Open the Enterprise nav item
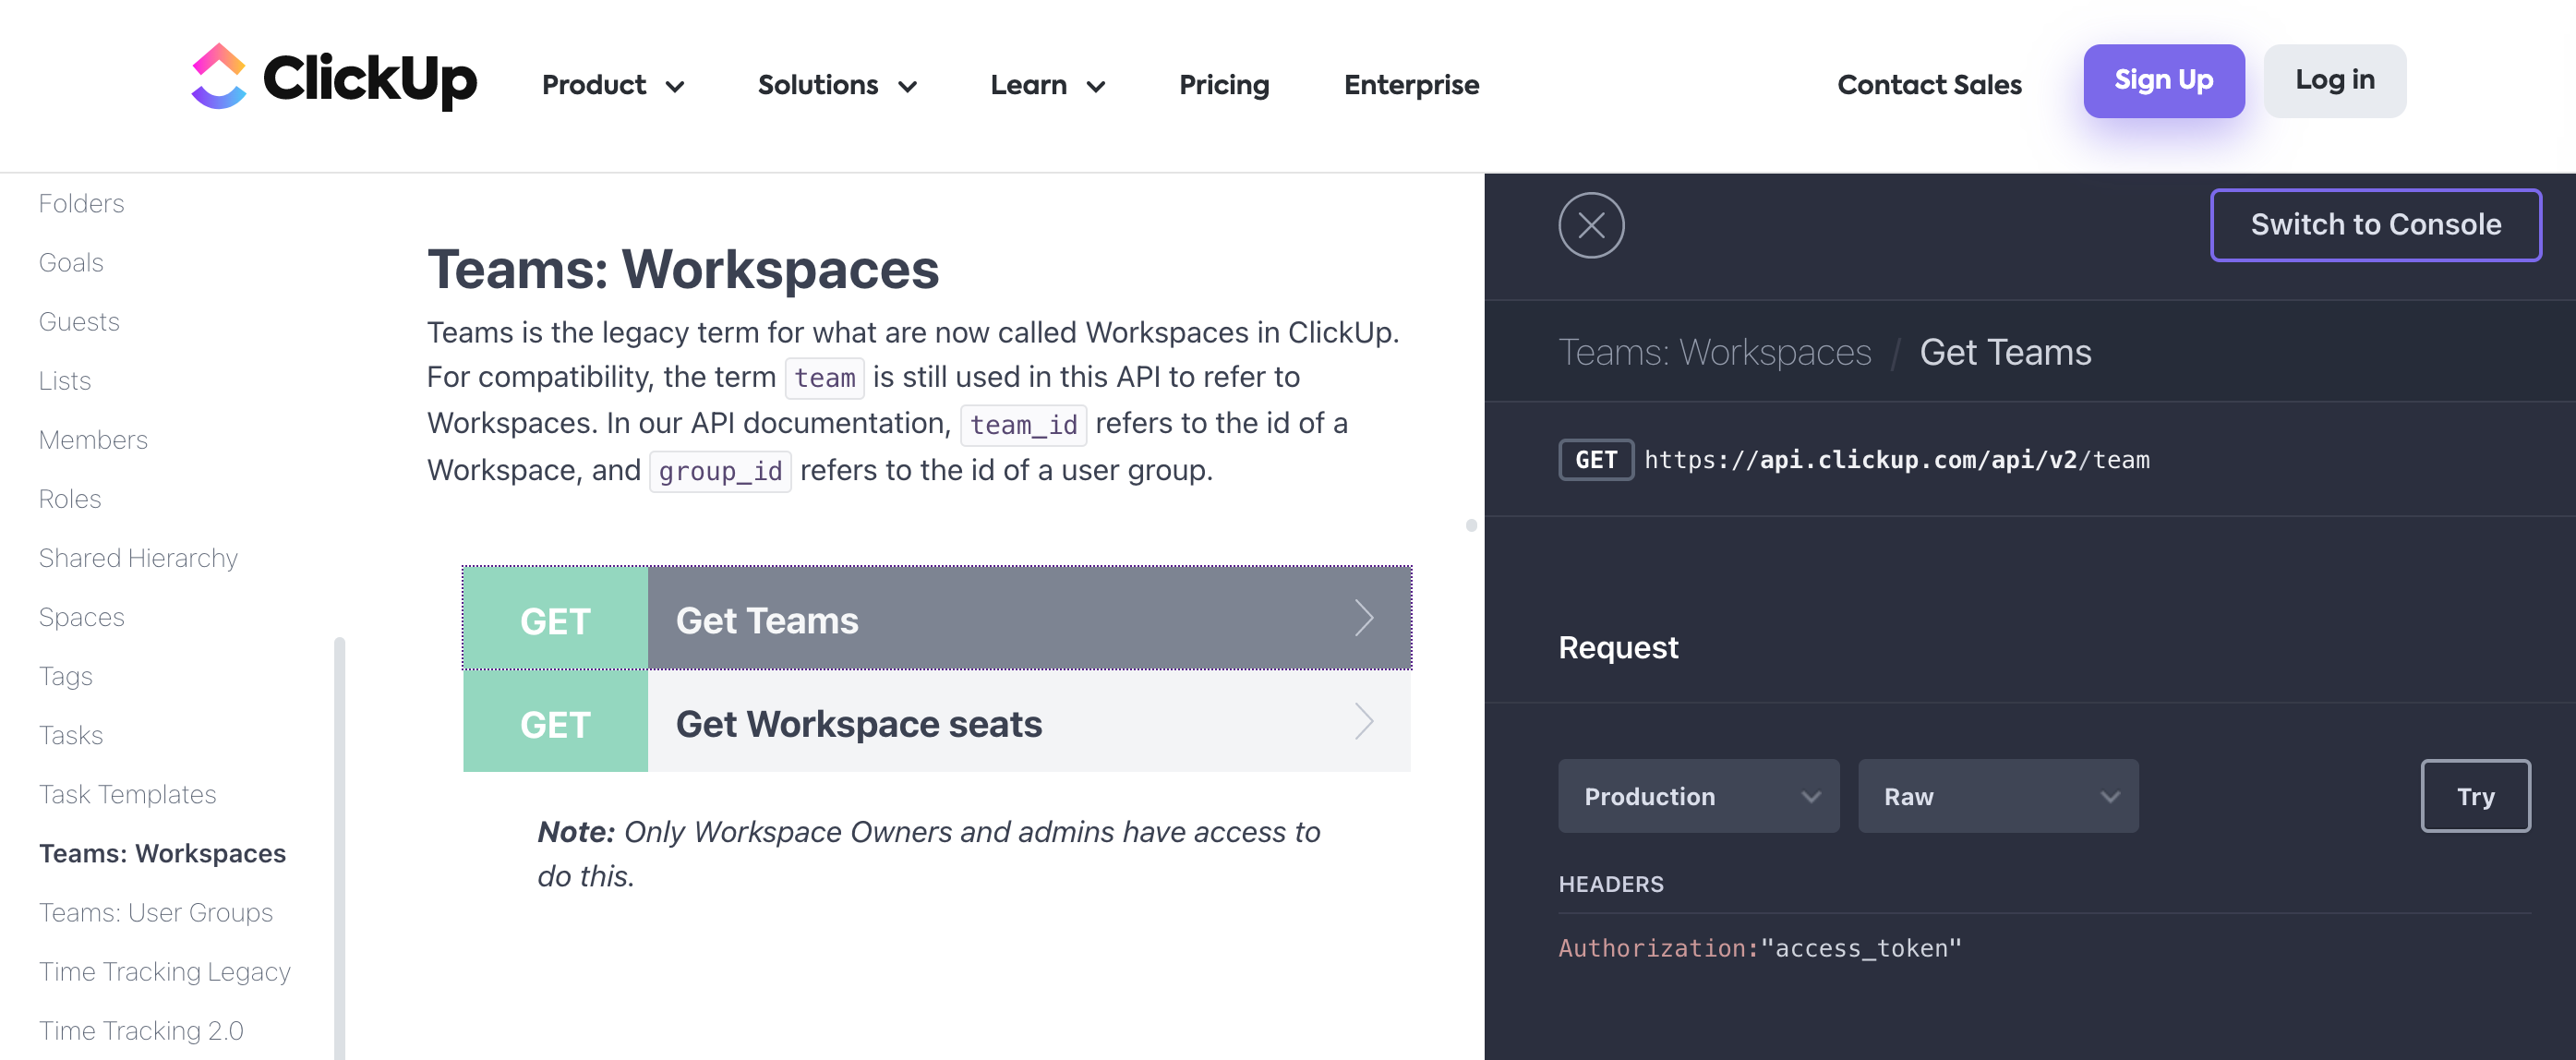 tap(1410, 85)
